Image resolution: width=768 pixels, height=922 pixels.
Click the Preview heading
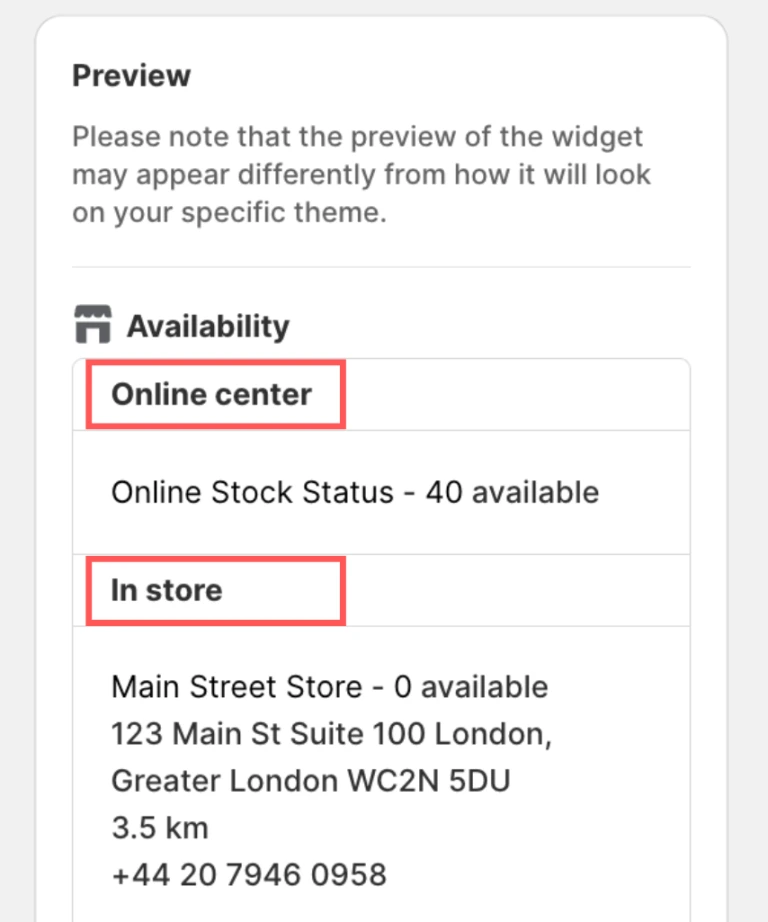(131, 75)
